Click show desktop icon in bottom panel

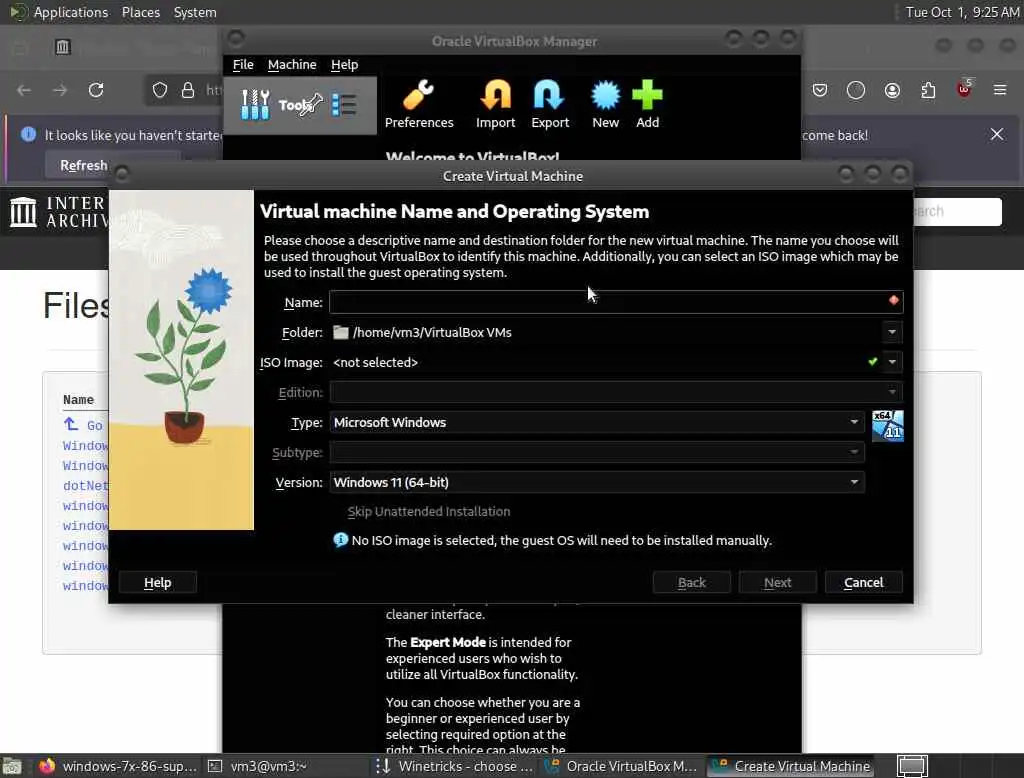click(12, 766)
